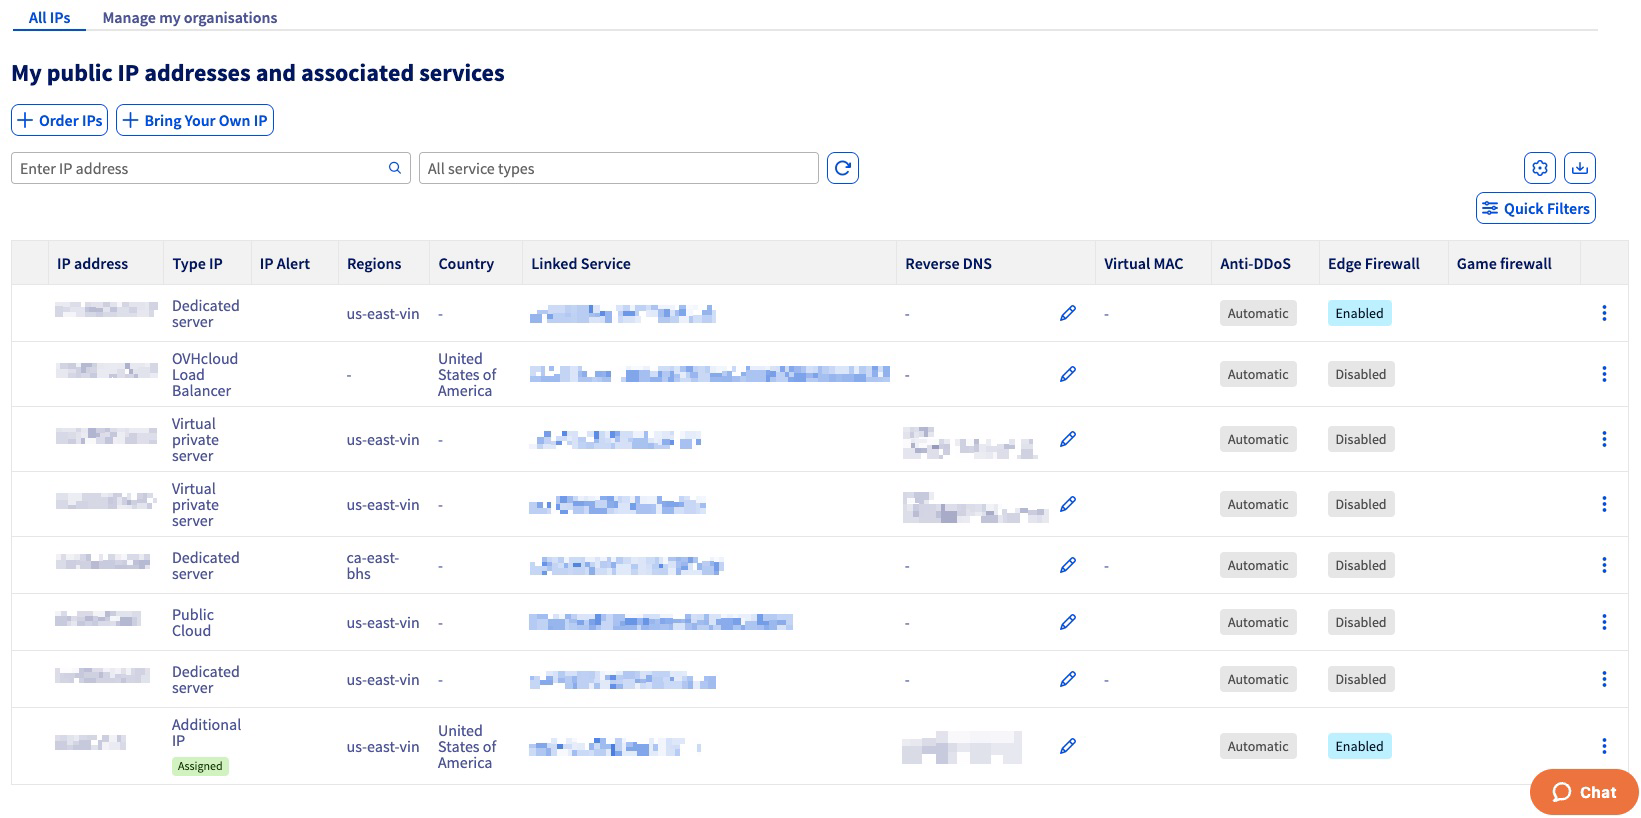Image resolution: width=1641 pixels, height=818 pixels.
Task: Open linked service of Public Cloud row
Action: coord(660,622)
